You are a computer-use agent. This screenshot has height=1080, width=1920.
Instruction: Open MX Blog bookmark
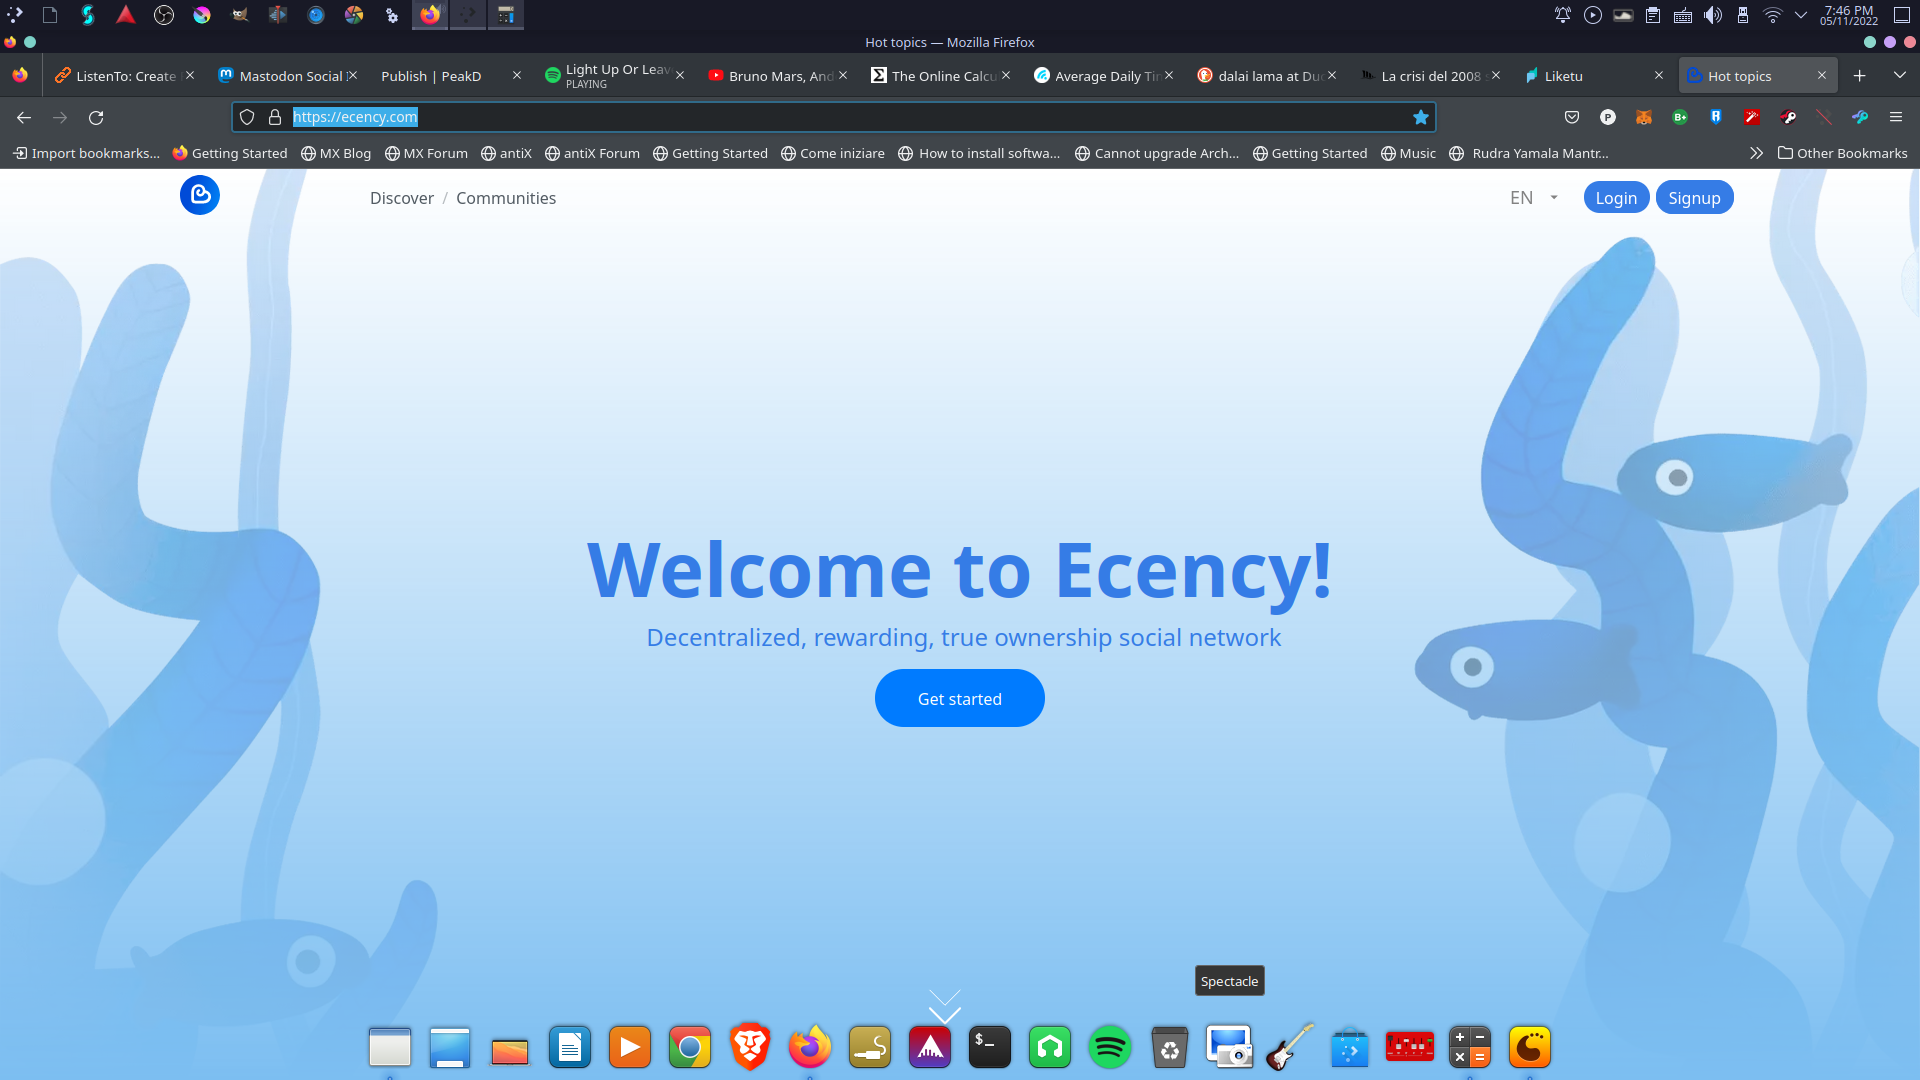pyautogui.click(x=336, y=153)
